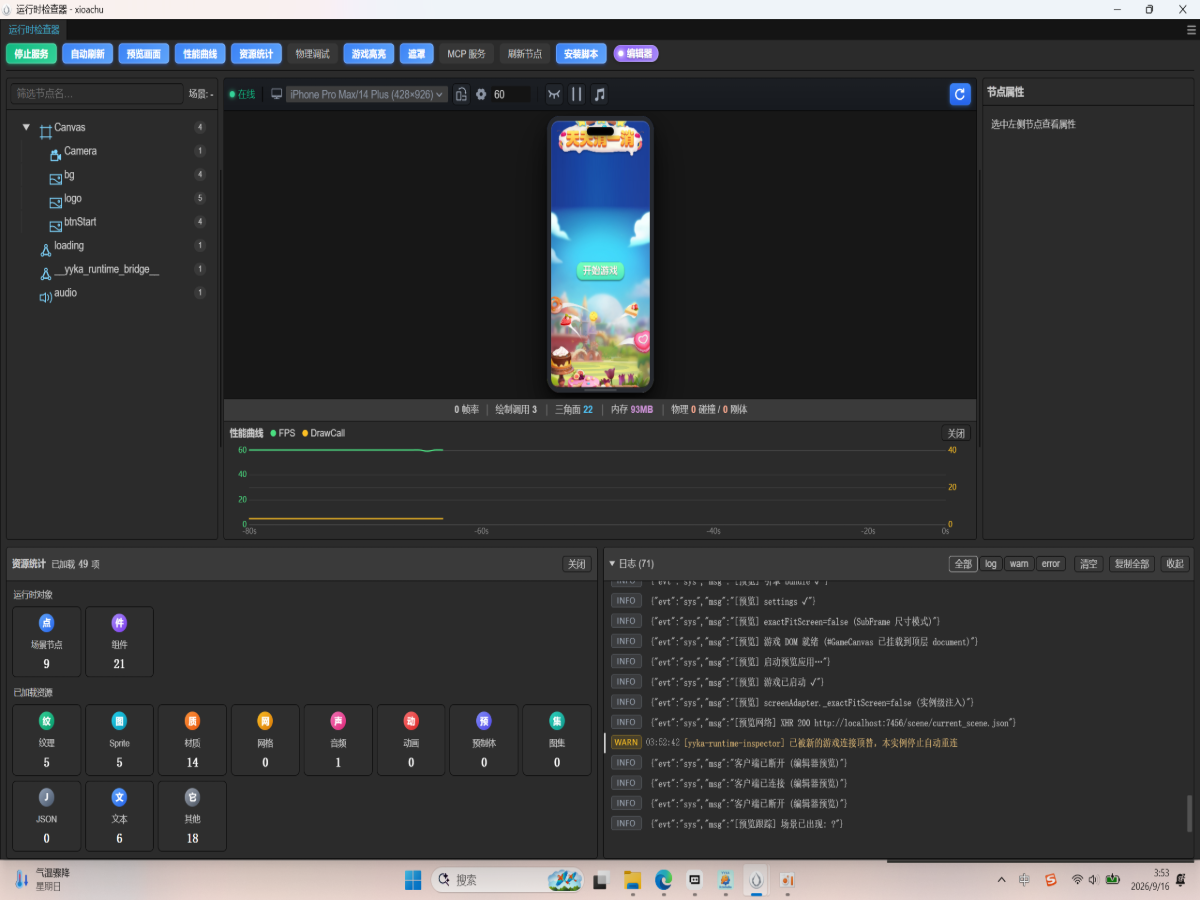Filter logs by 全部

pyautogui.click(x=963, y=564)
